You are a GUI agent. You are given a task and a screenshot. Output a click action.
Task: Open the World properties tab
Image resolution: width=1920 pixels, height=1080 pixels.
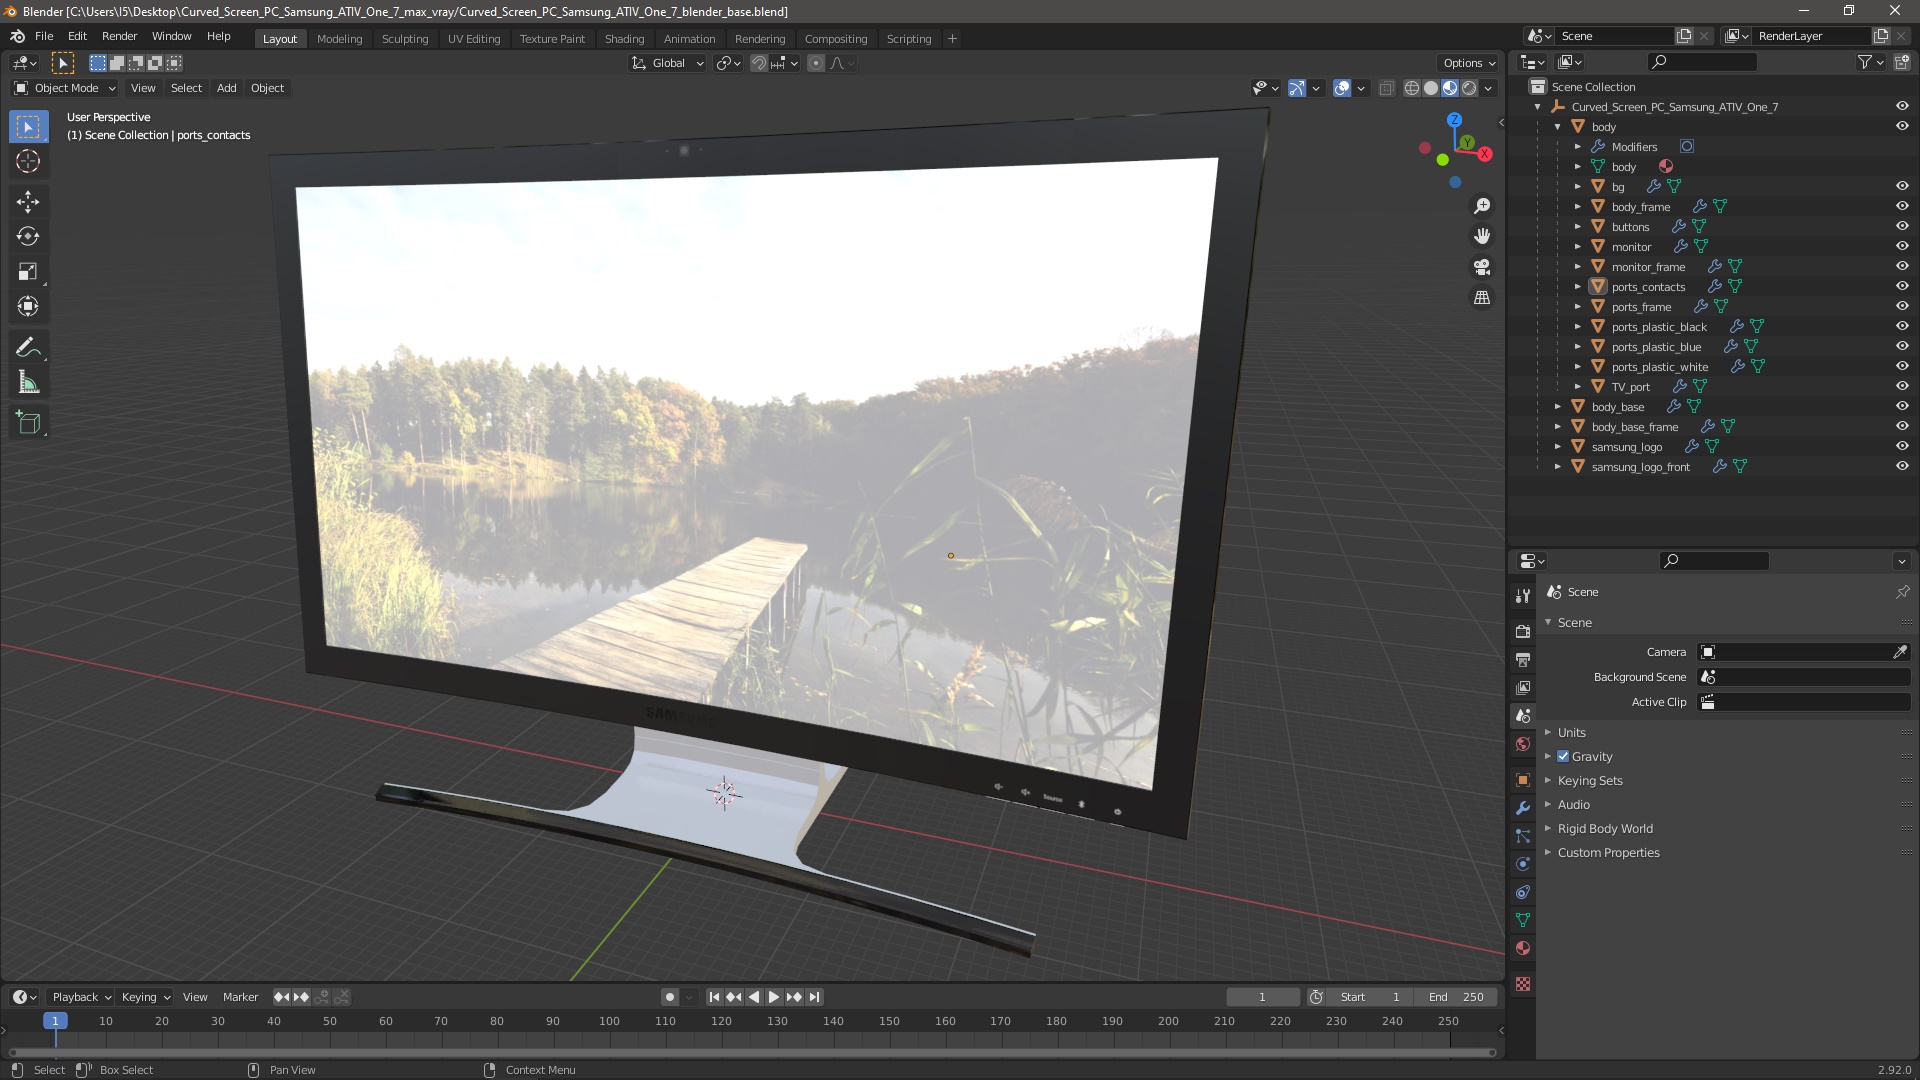click(1523, 744)
